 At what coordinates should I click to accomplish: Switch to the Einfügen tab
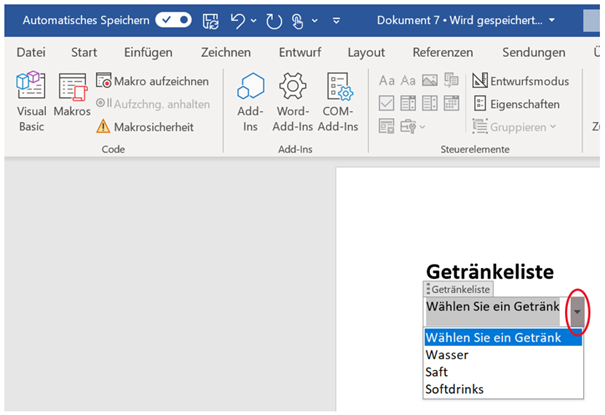(148, 52)
